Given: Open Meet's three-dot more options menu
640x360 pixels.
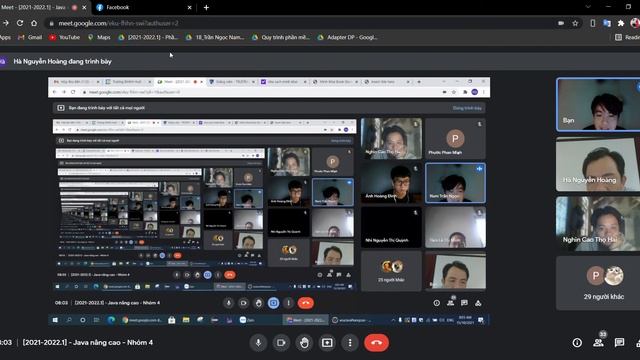Looking at the screenshot, I should pyautogui.click(x=350, y=342).
